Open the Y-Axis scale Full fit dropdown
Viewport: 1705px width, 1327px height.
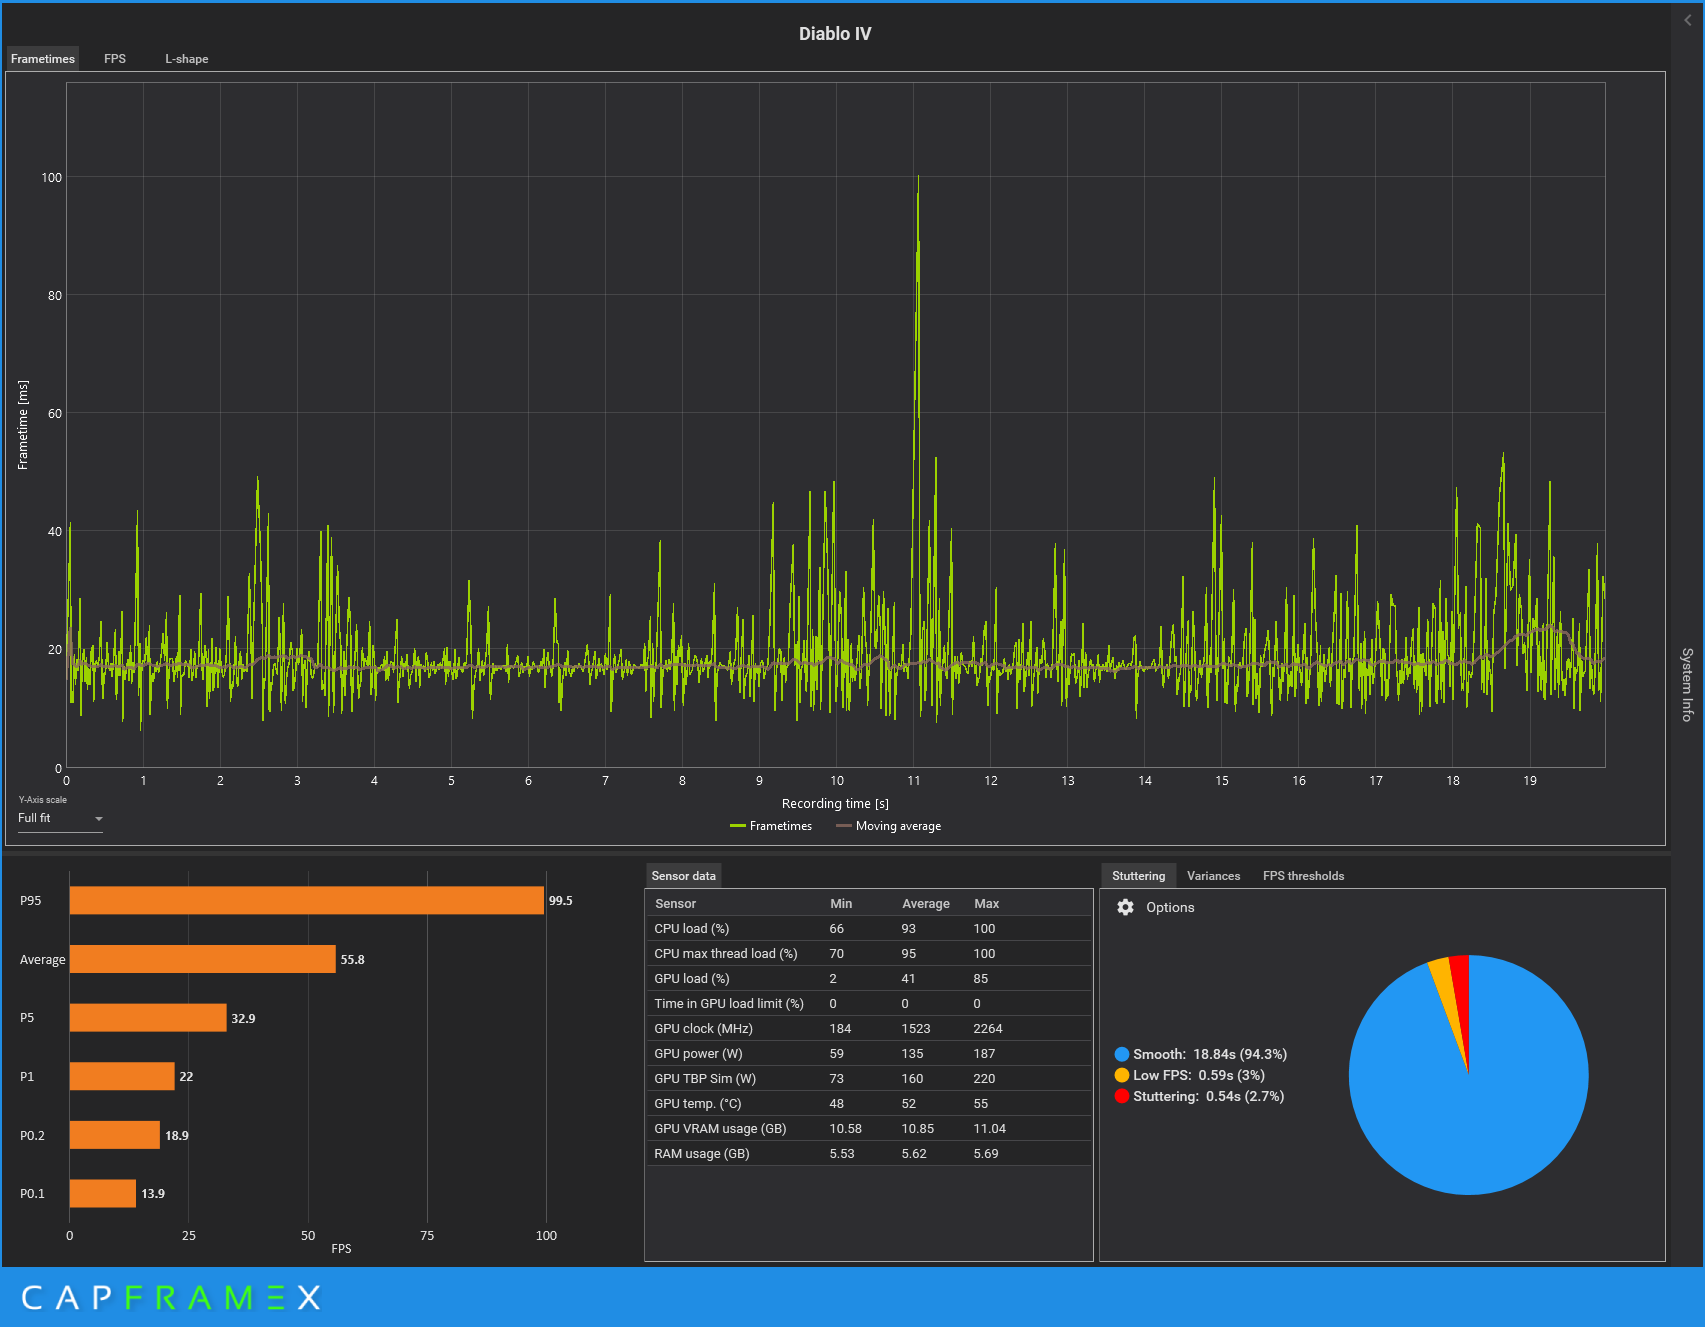click(x=60, y=818)
